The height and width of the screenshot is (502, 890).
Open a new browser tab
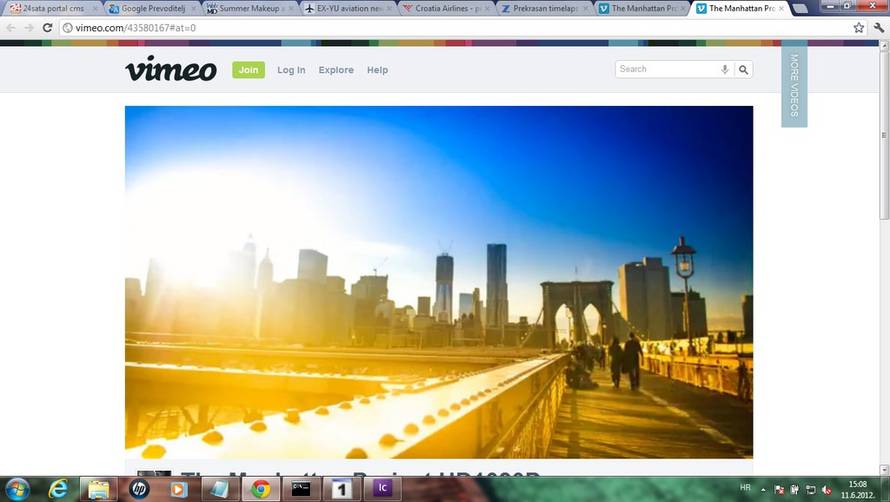click(x=800, y=9)
